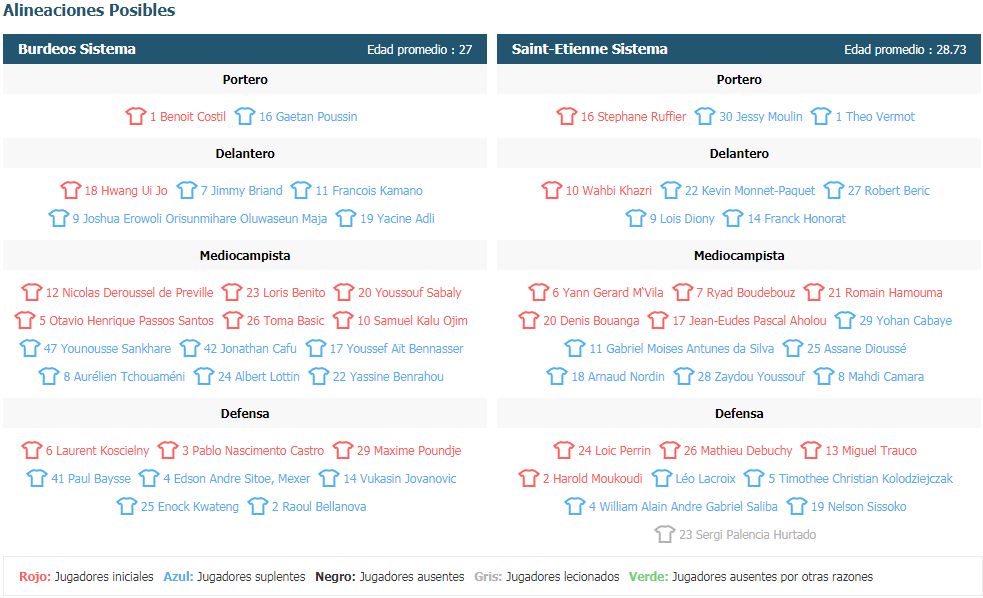Click the blue shirt icon next to Yacine Adli
983x598 pixels.
346,218
